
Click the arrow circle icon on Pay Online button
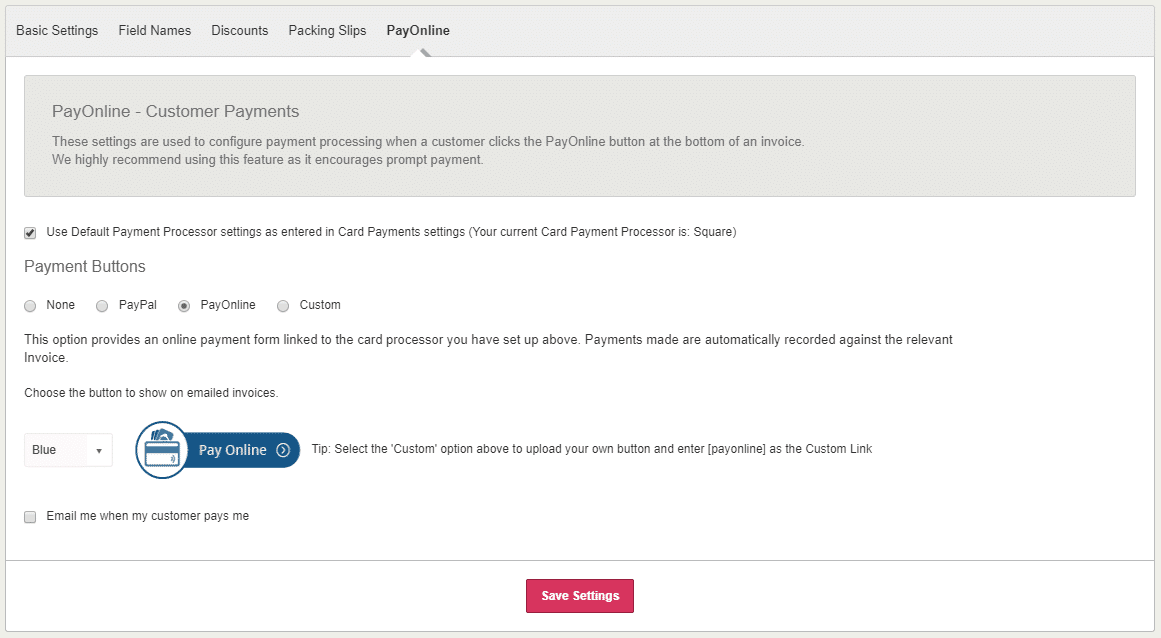(283, 450)
